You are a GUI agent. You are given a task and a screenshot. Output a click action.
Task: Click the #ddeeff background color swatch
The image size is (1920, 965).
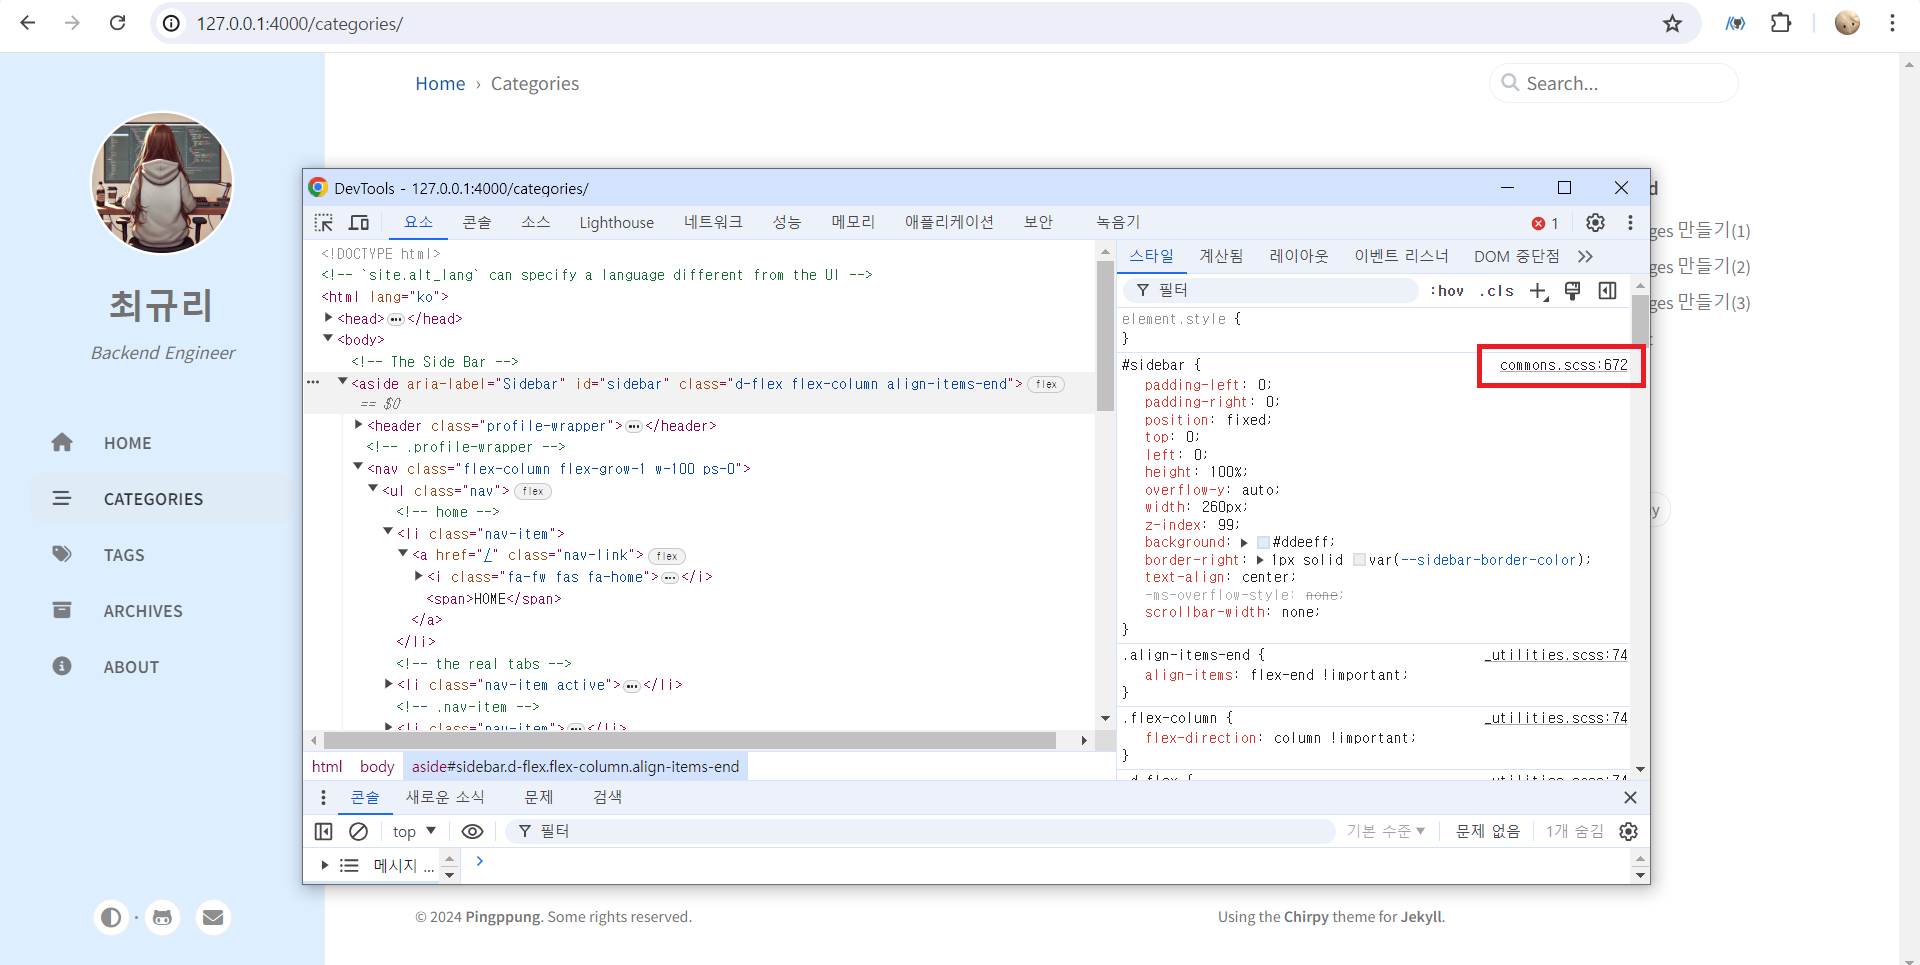point(1263,543)
